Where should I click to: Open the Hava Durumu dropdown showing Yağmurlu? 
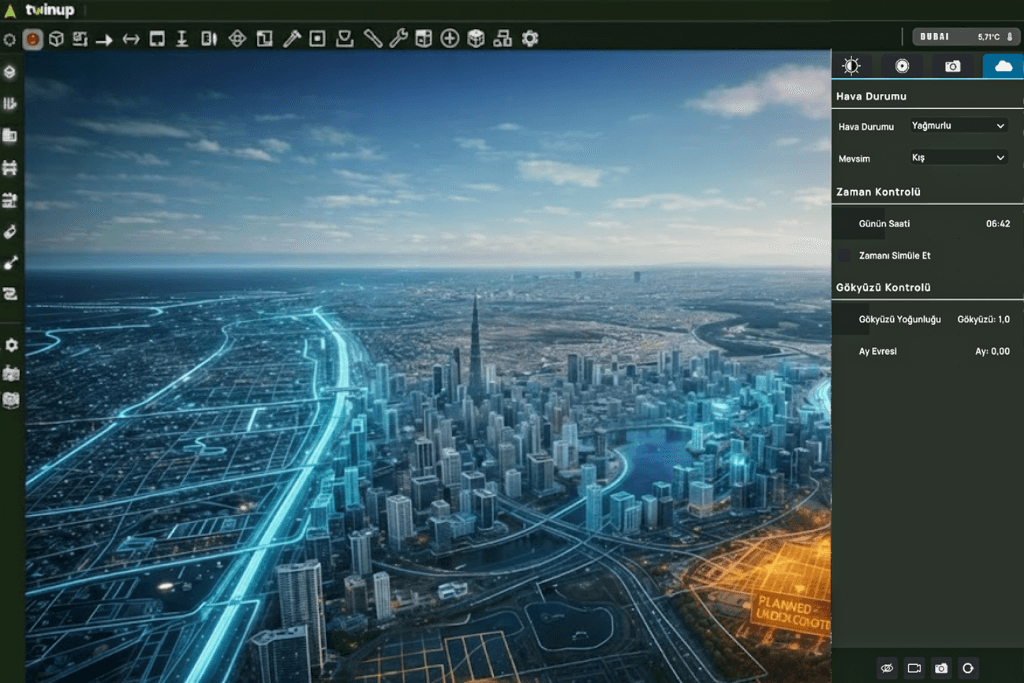pyautogui.click(x=958, y=125)
